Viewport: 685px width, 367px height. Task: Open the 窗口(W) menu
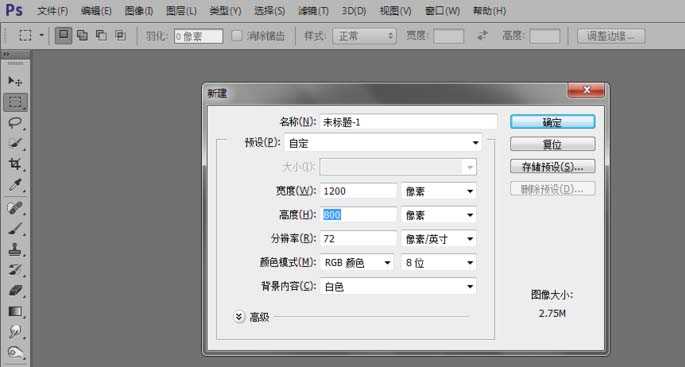point(442,10)
